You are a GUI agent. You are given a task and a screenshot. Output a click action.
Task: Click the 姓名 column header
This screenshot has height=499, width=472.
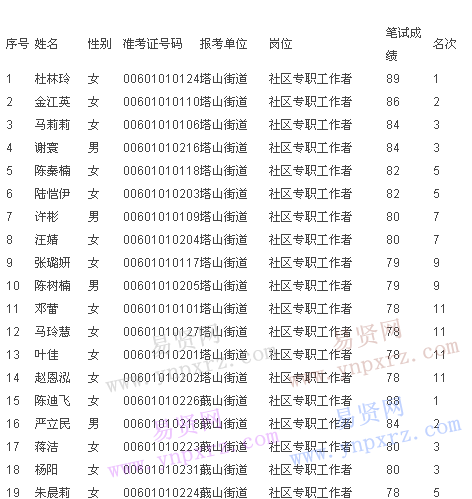(x=46, y=44)
